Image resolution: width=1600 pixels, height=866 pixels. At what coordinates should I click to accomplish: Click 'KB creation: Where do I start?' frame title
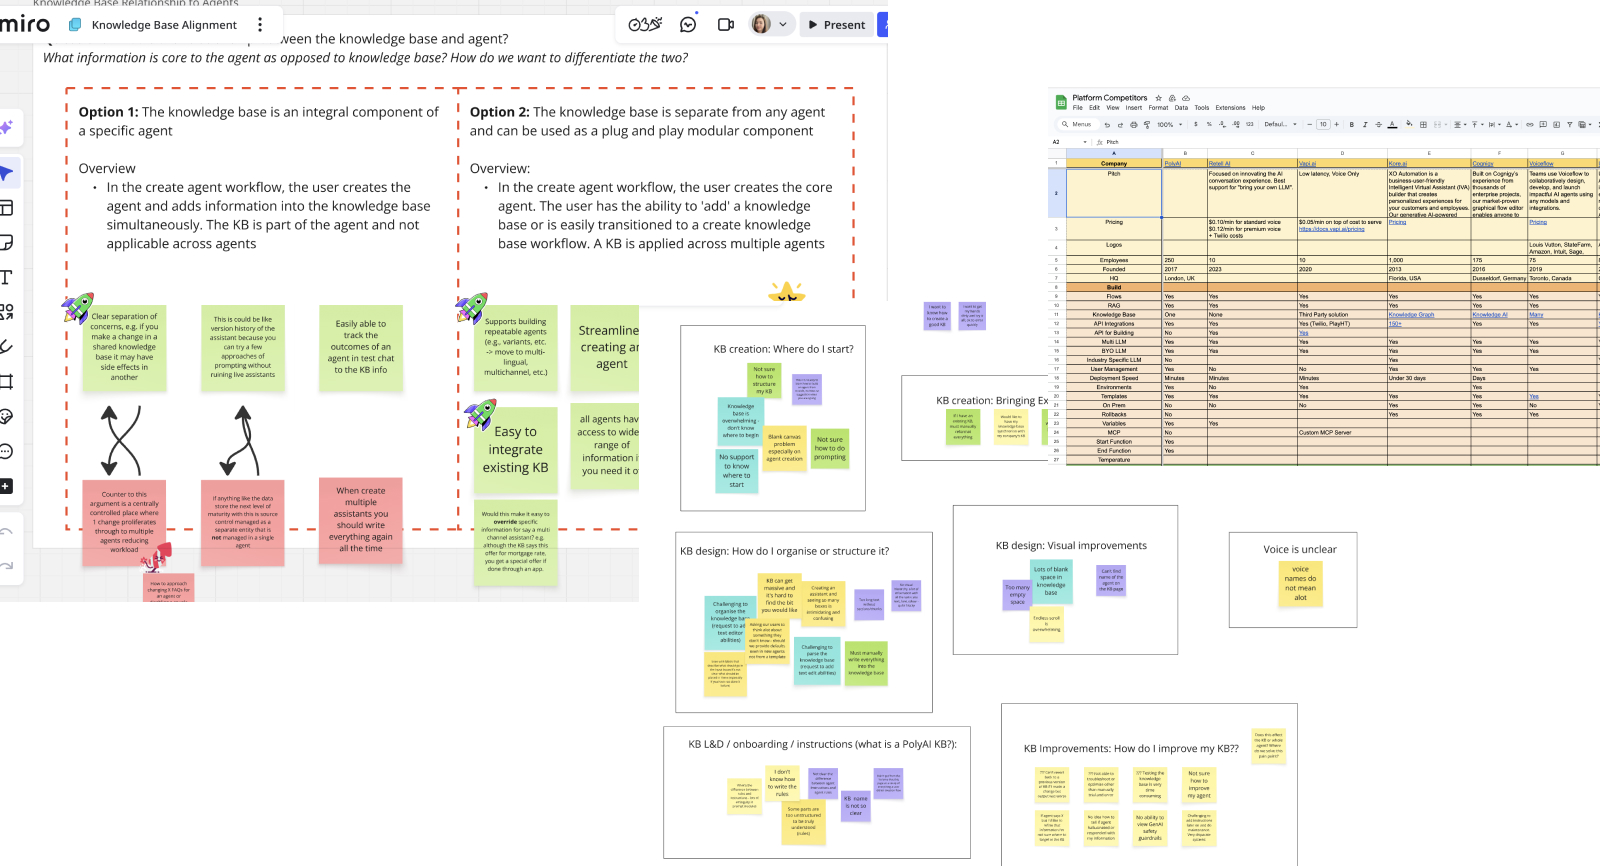click(783, 349)
